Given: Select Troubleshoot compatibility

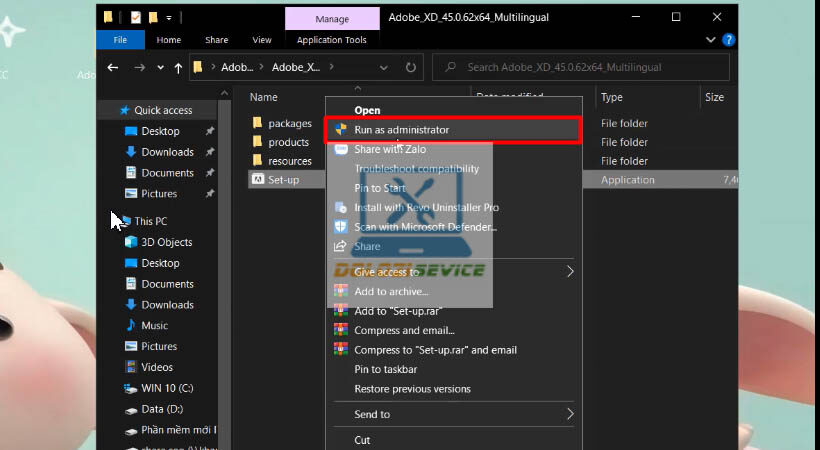Looking at the screenshot, I should point(453,168).
